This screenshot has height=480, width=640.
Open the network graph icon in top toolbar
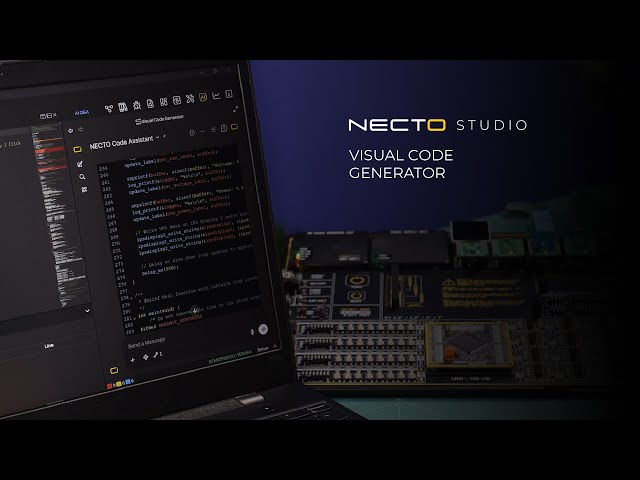point(109,109)
